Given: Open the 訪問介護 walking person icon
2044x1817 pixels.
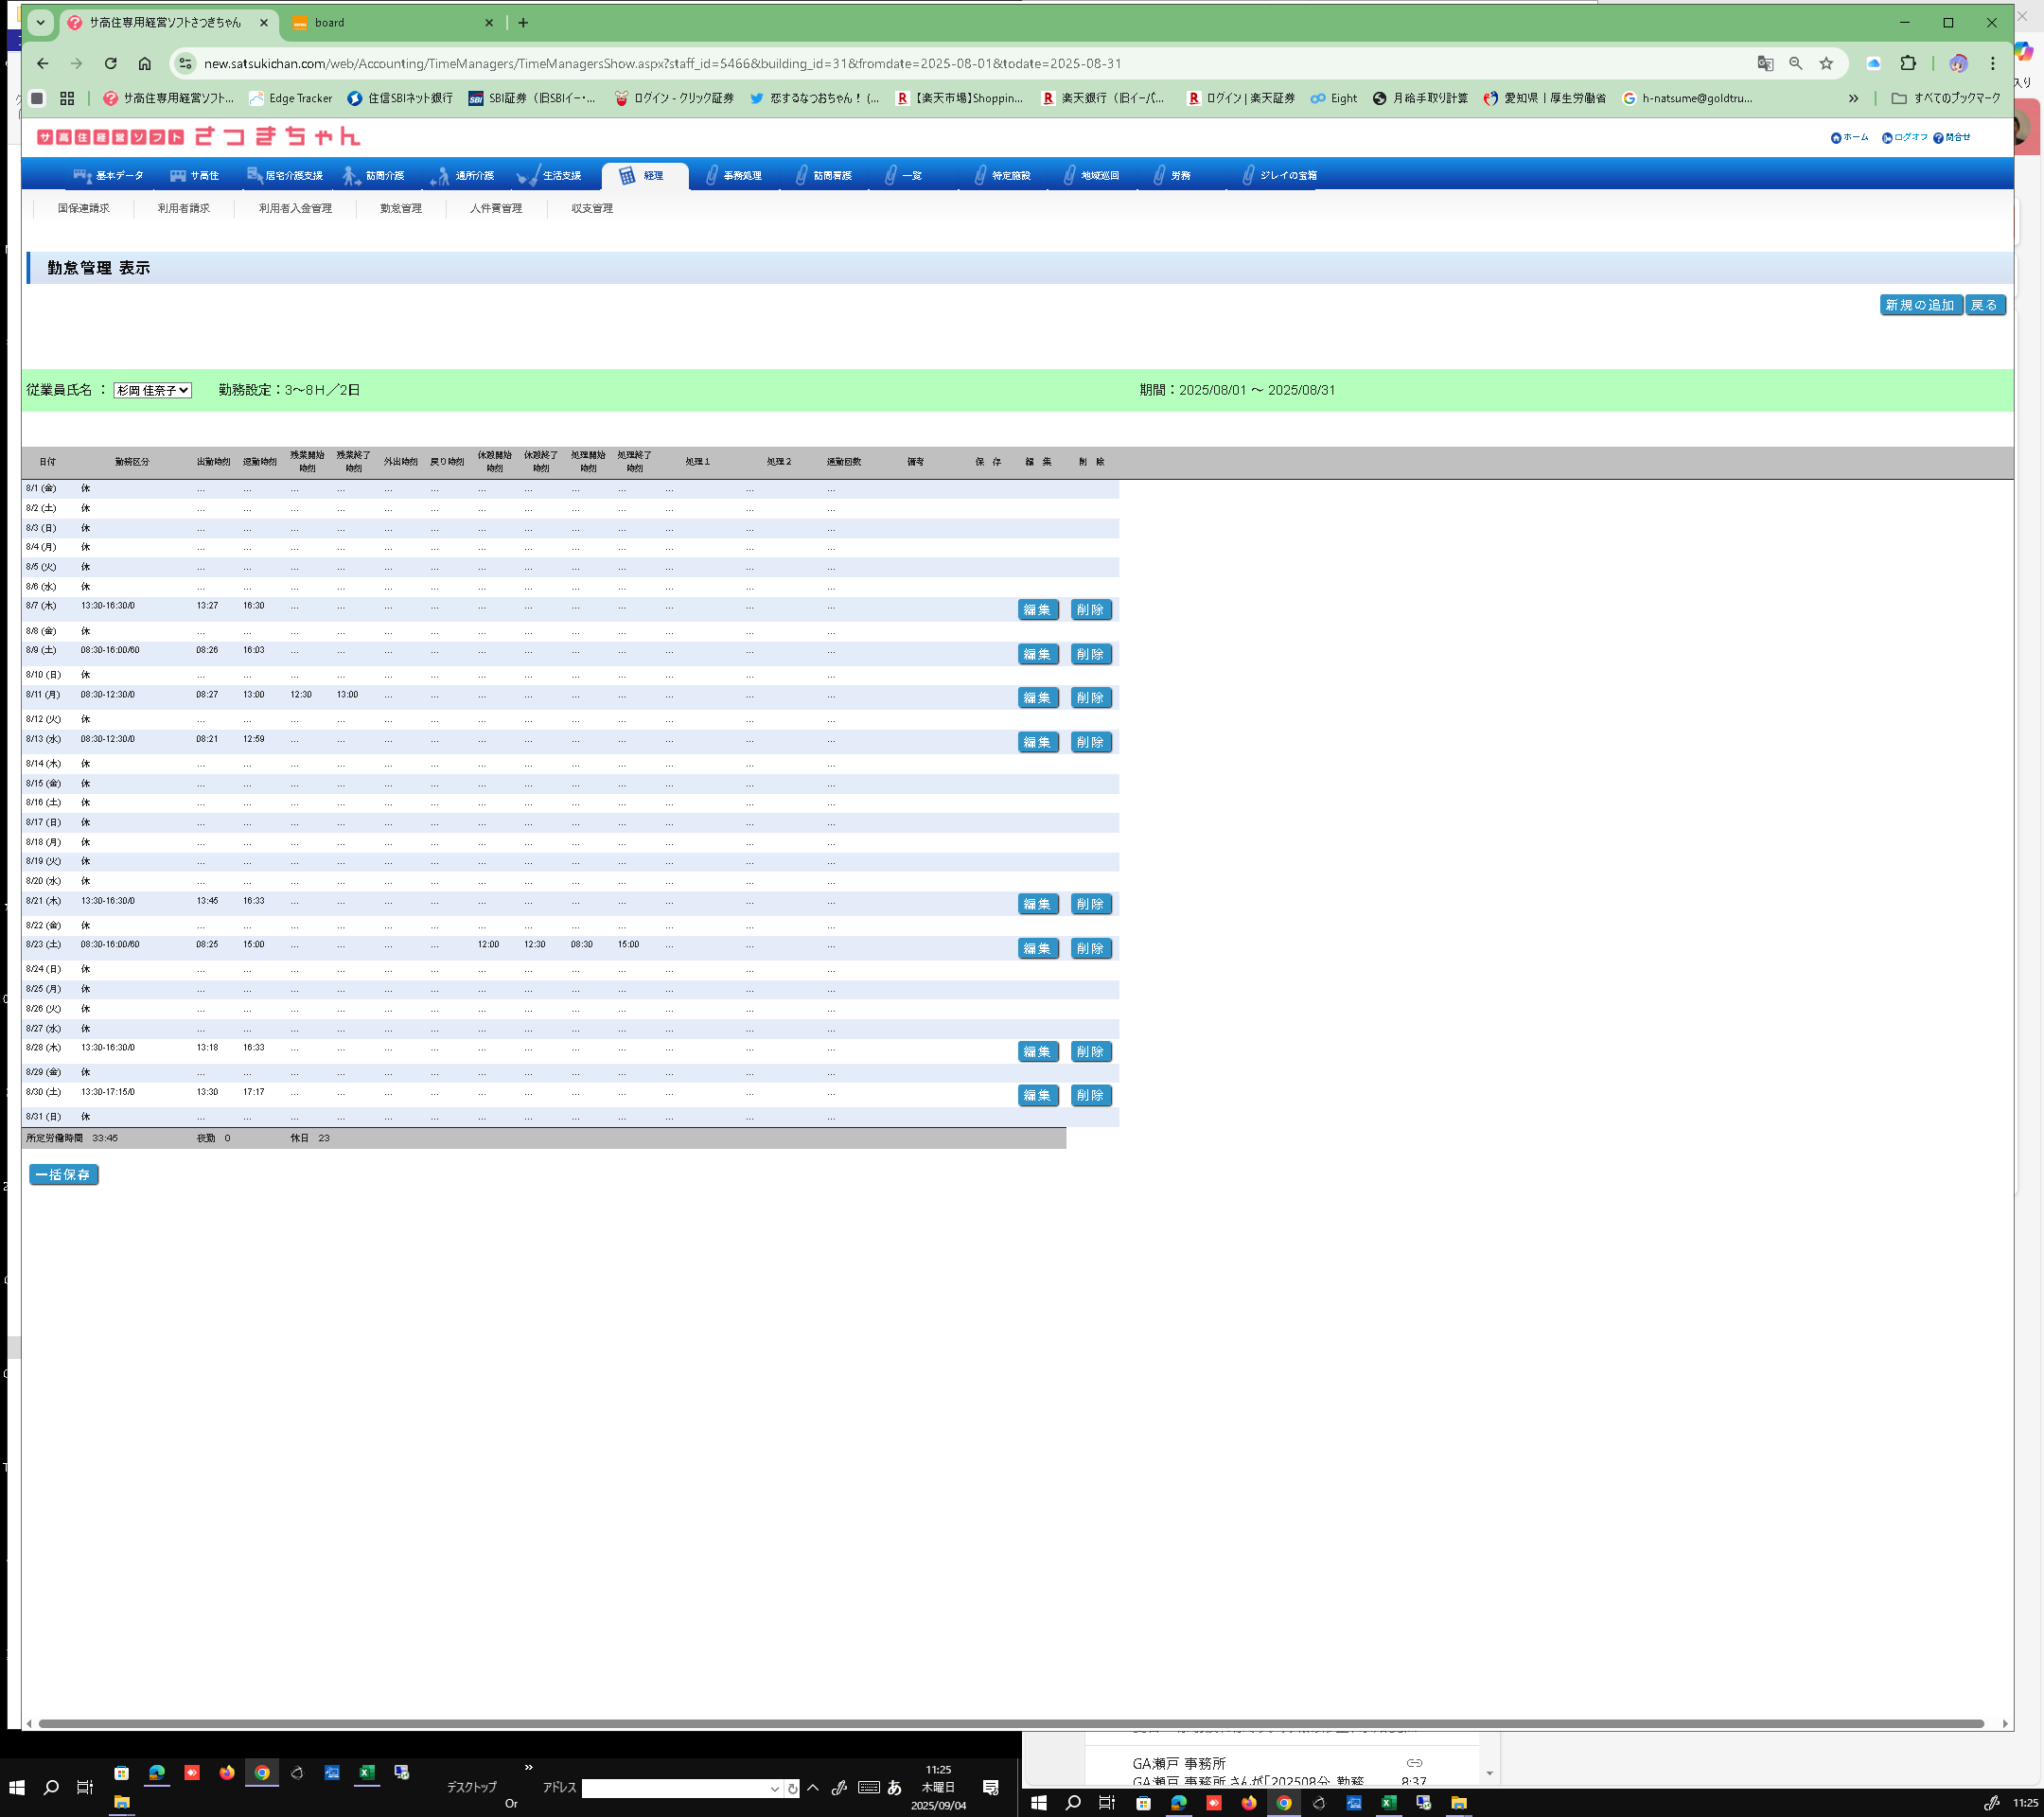Looking at the screenshot, I should (x=351, y=176).
